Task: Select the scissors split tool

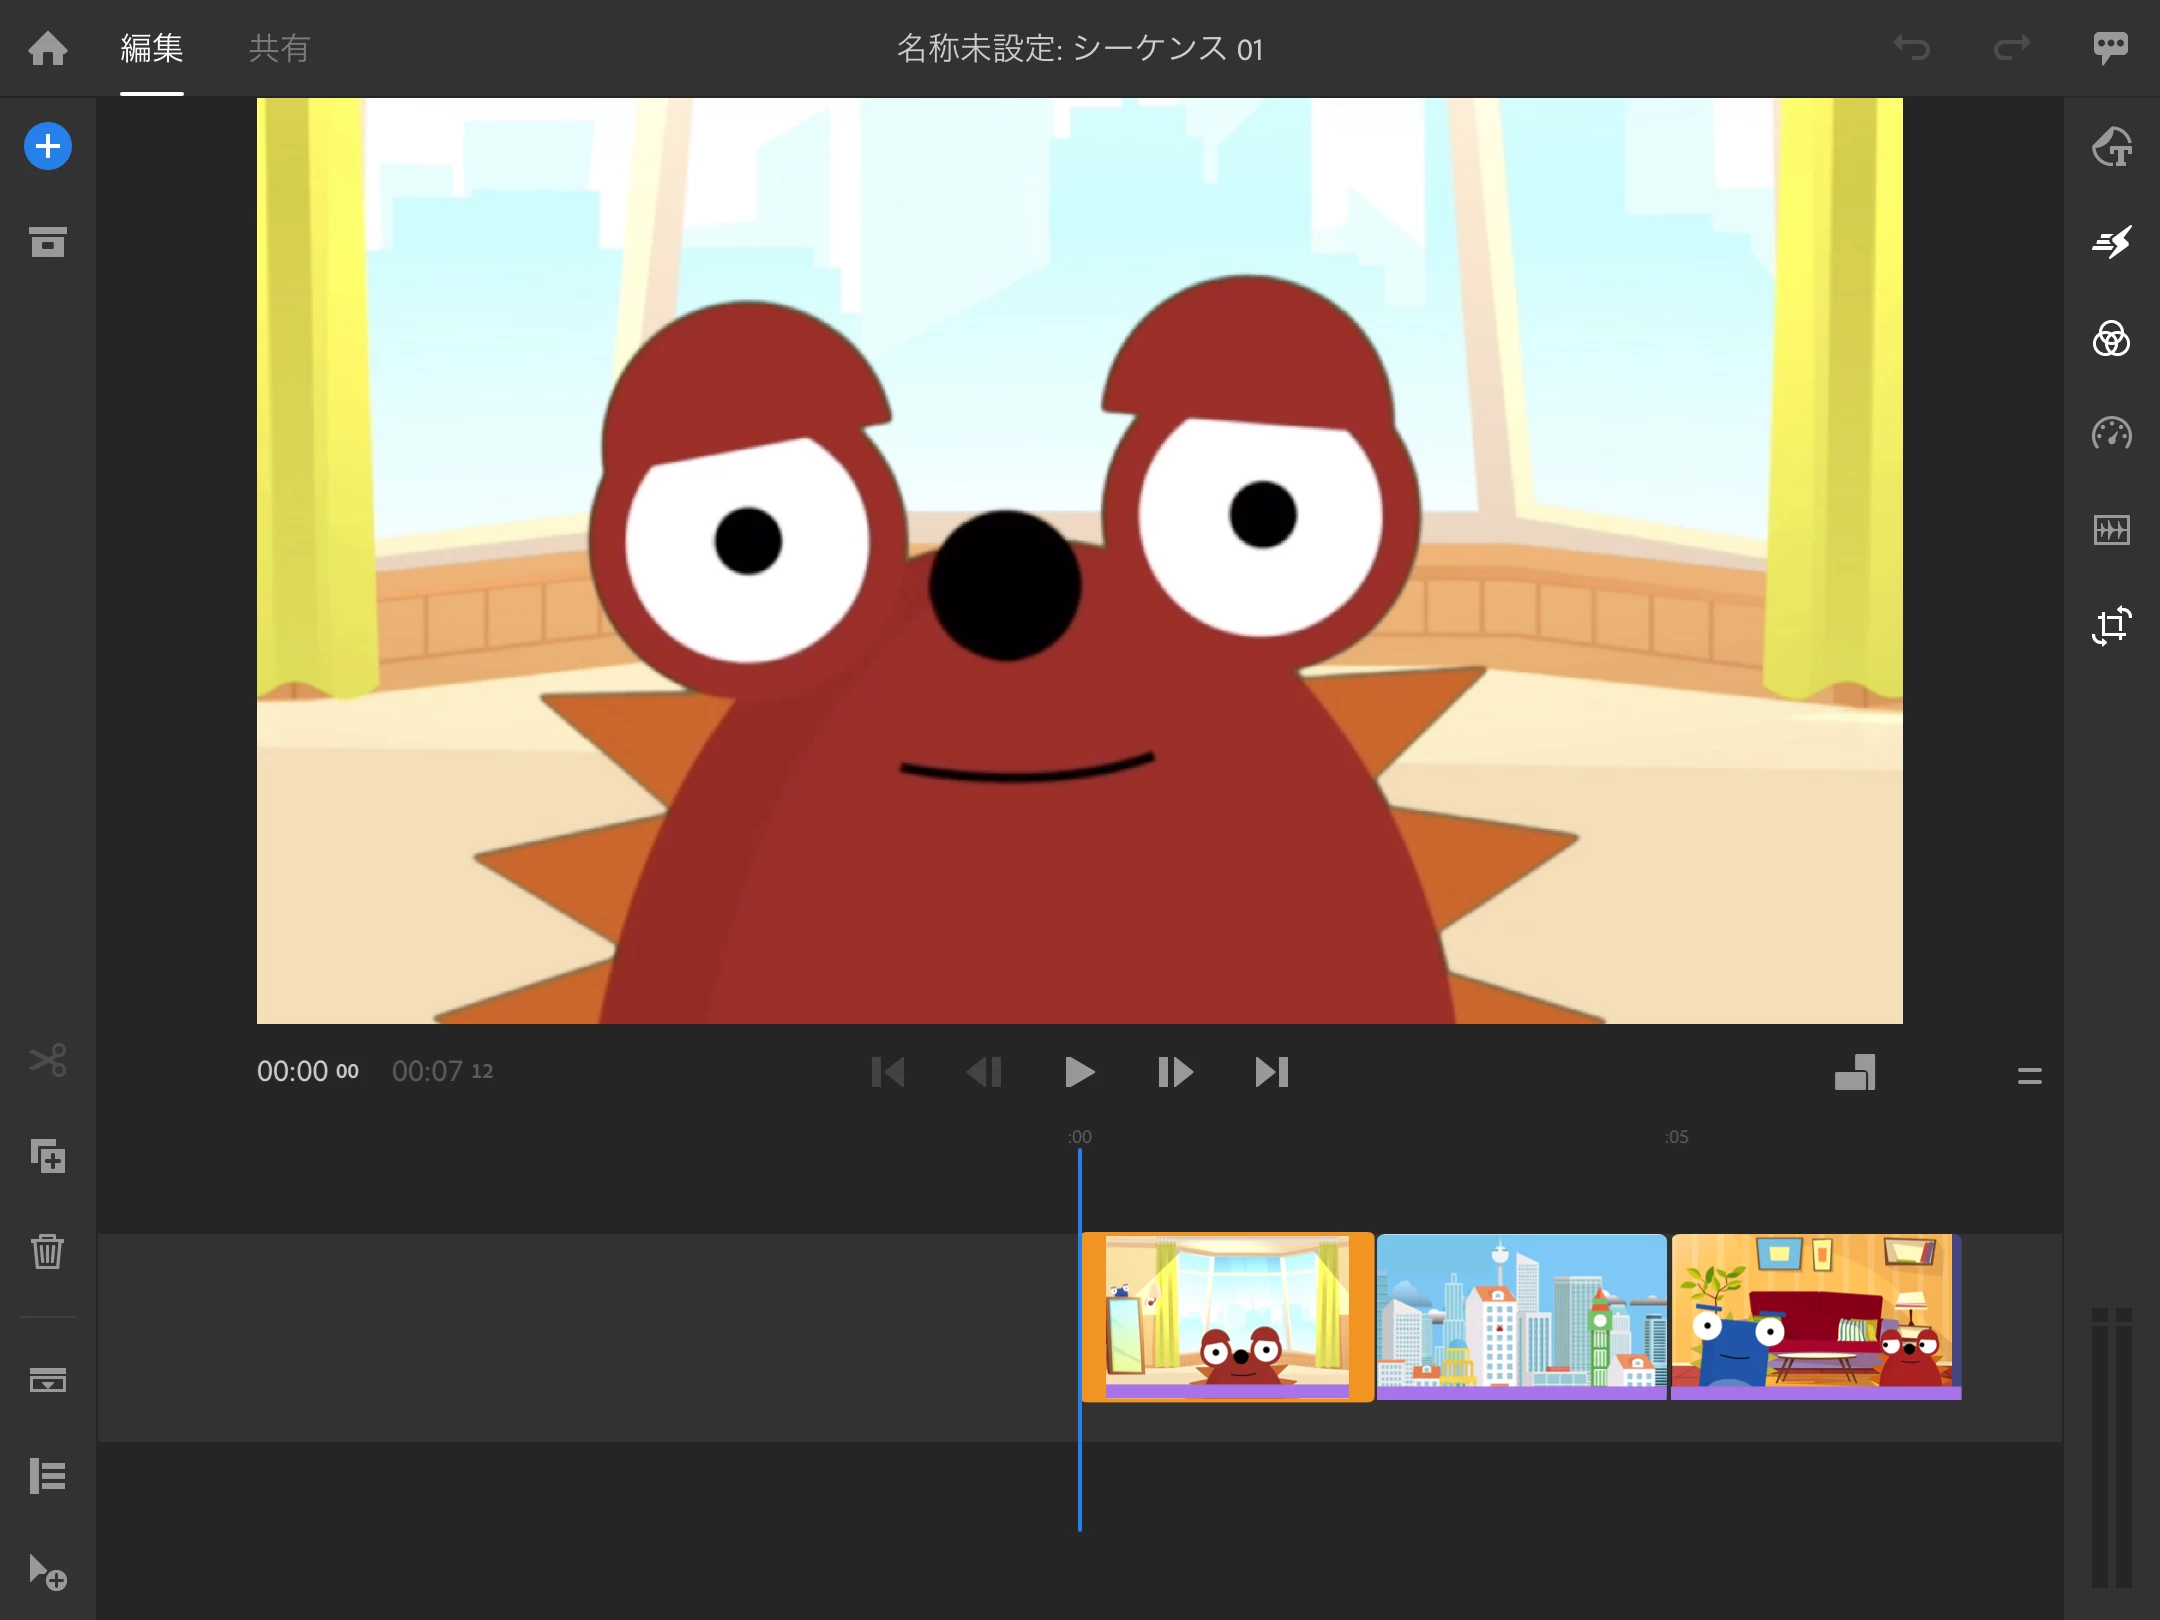Action: (48, 1060)
